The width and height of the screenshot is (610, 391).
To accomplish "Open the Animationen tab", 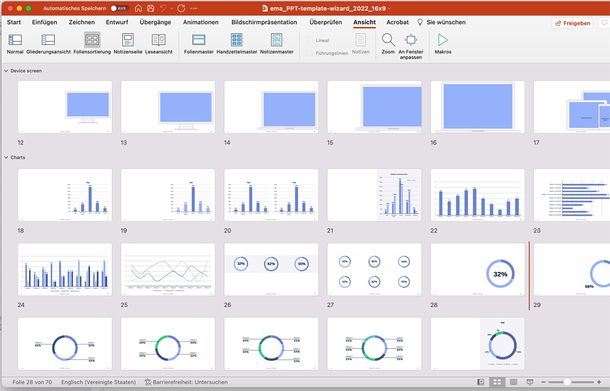I will point(201,22).
